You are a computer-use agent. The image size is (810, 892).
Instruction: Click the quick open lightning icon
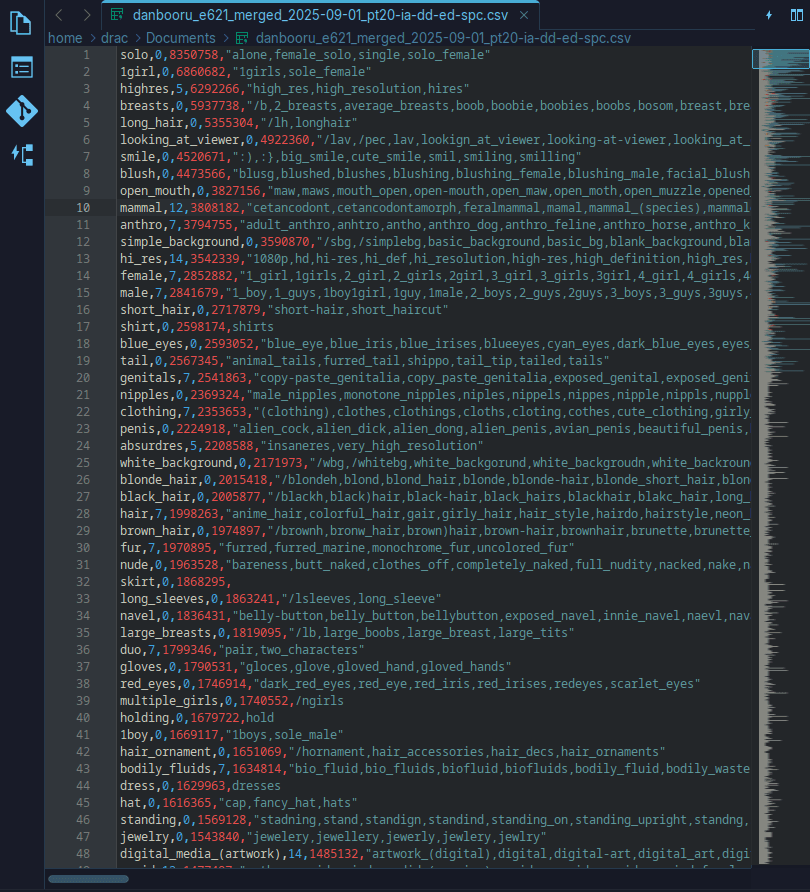pyautogui.click(x=769, y=15)
